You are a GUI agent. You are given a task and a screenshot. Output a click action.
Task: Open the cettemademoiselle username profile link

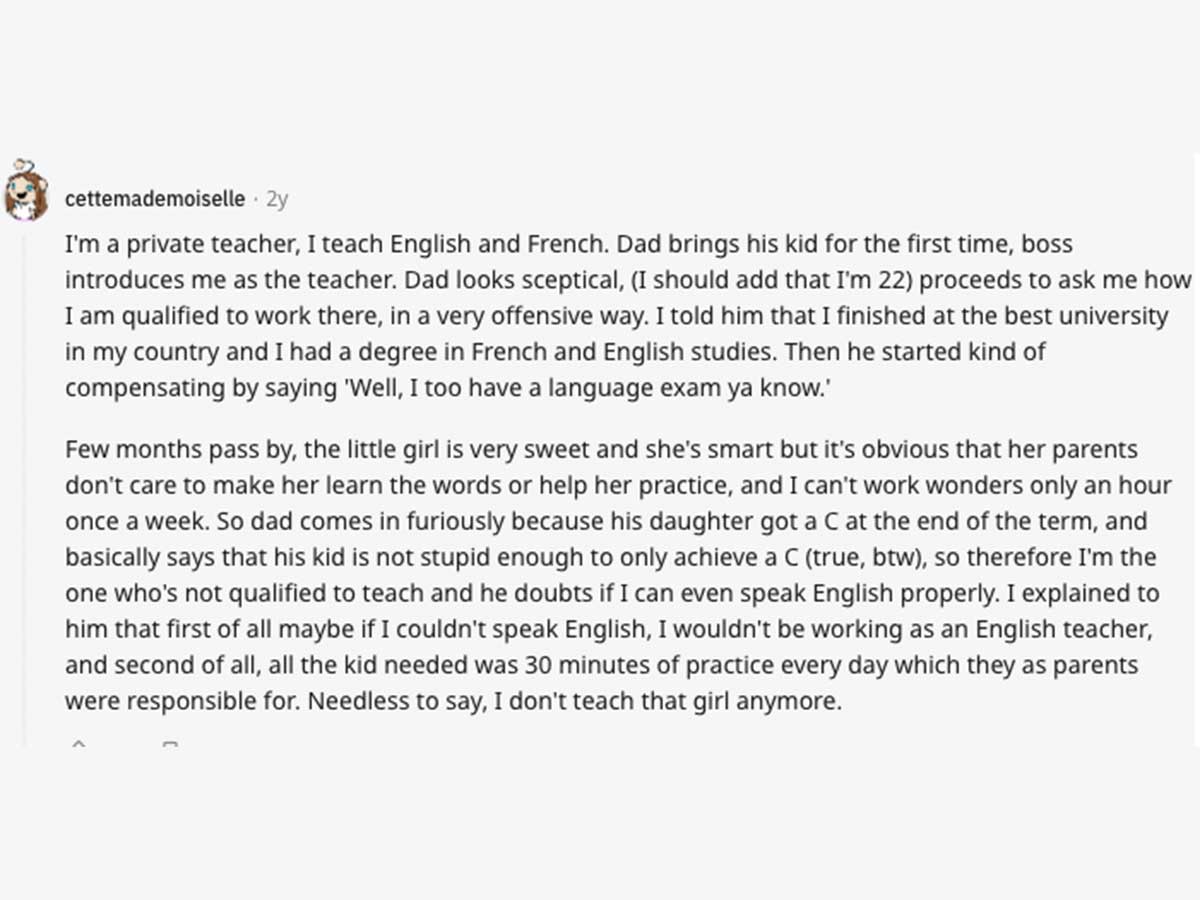point(155,199)
